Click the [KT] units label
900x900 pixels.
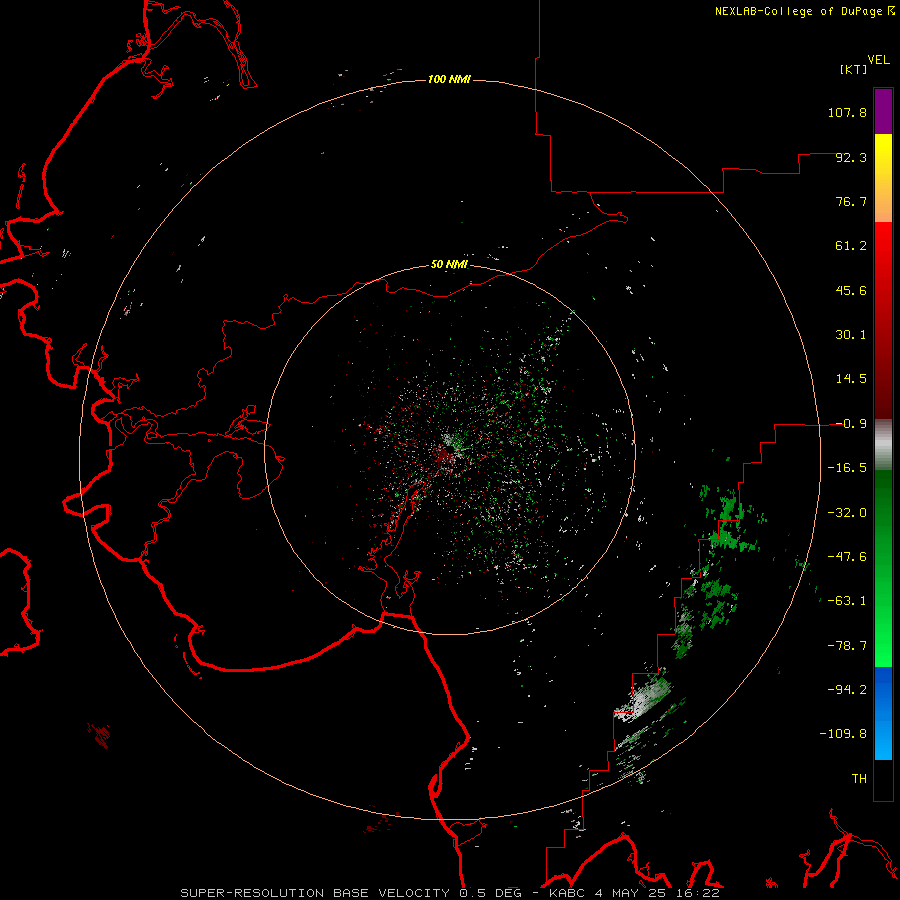853,69
